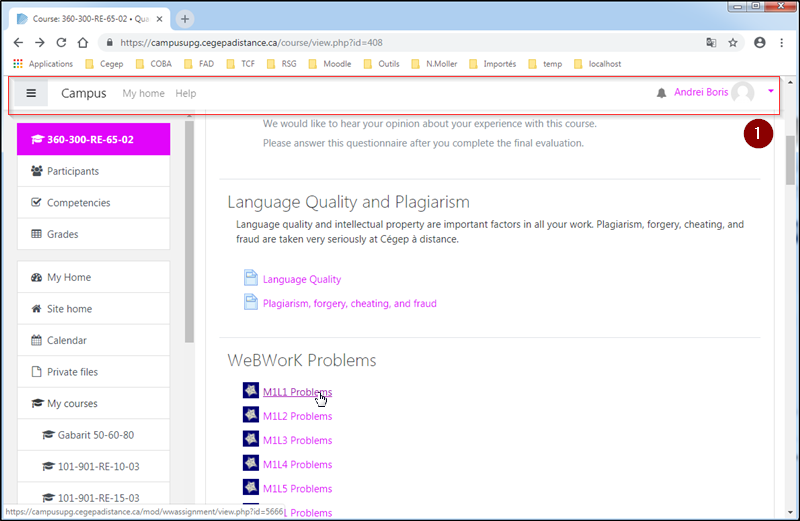800x521 pixels.
Task: Open the notifications bell icon
Action: click(661, 93)
